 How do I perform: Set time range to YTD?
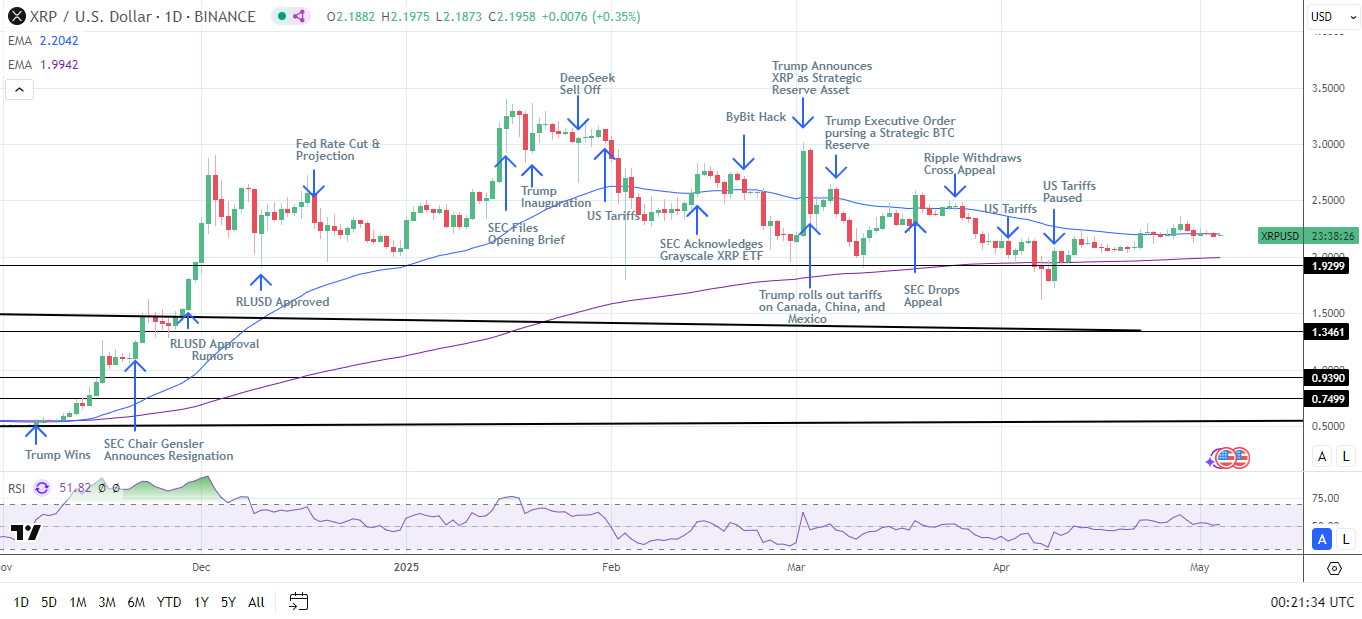(x=170, y=602)
